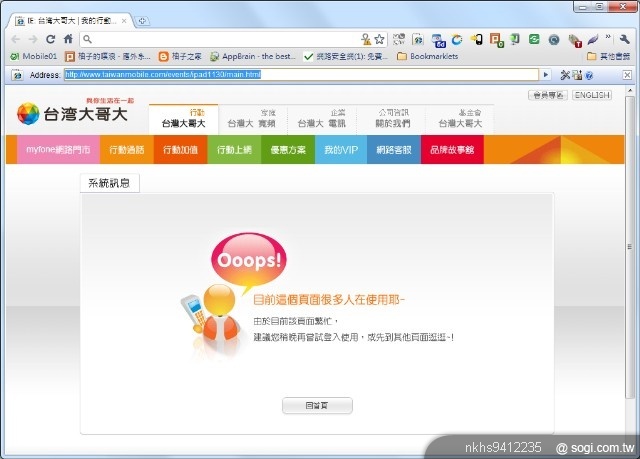Screen dimensions: 640x459
Task: Click the vertical page scrollbar
Action: click(630, 247)
